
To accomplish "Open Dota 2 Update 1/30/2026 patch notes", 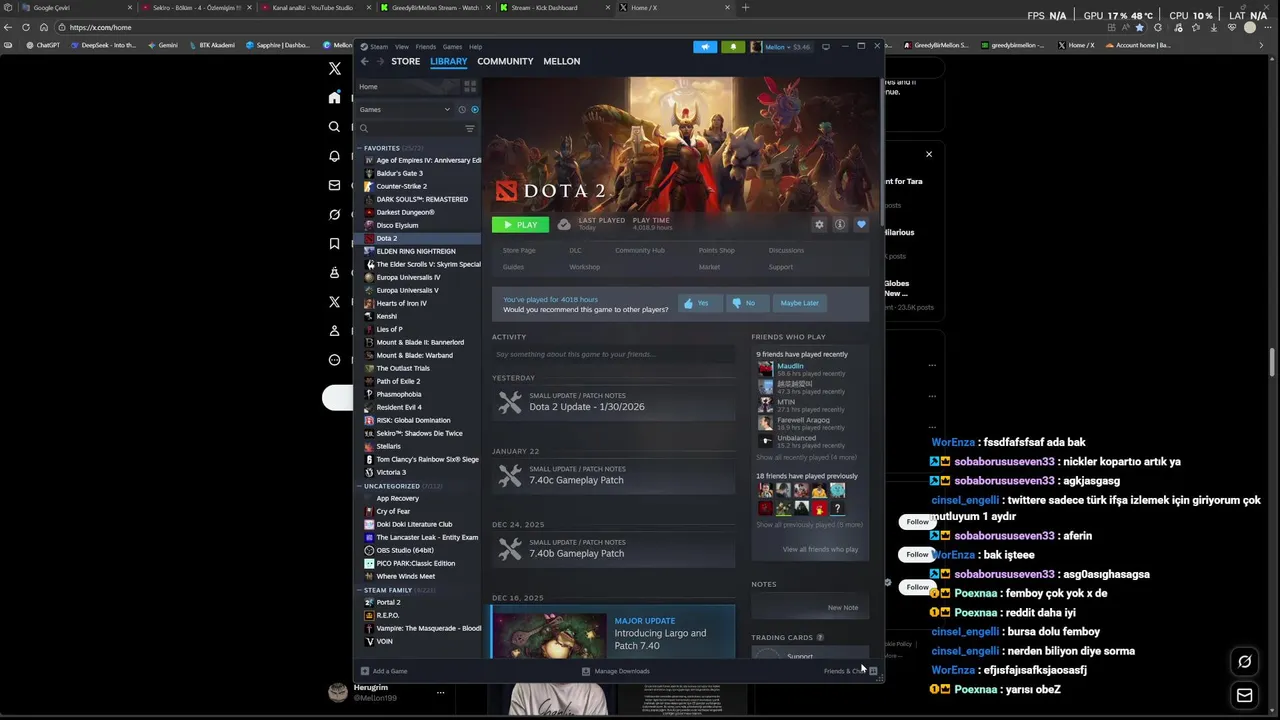I will click(x=613, y=402).
